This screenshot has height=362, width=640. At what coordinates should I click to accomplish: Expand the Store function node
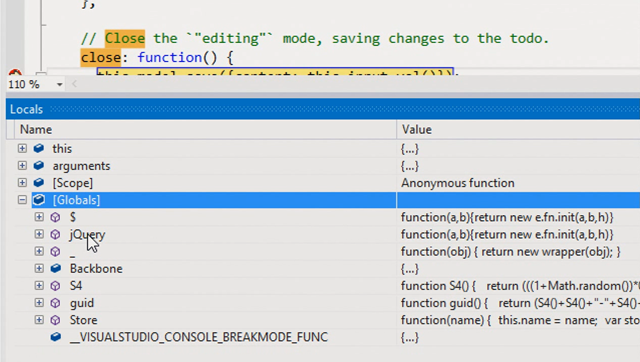(x=39, y=320)
